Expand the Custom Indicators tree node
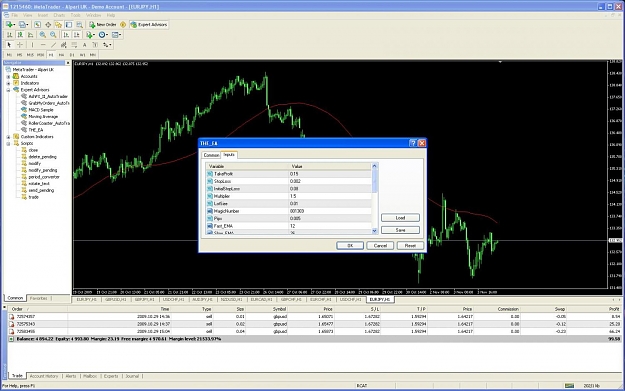This screenshot has height=391, width=625. coord(8,137)
